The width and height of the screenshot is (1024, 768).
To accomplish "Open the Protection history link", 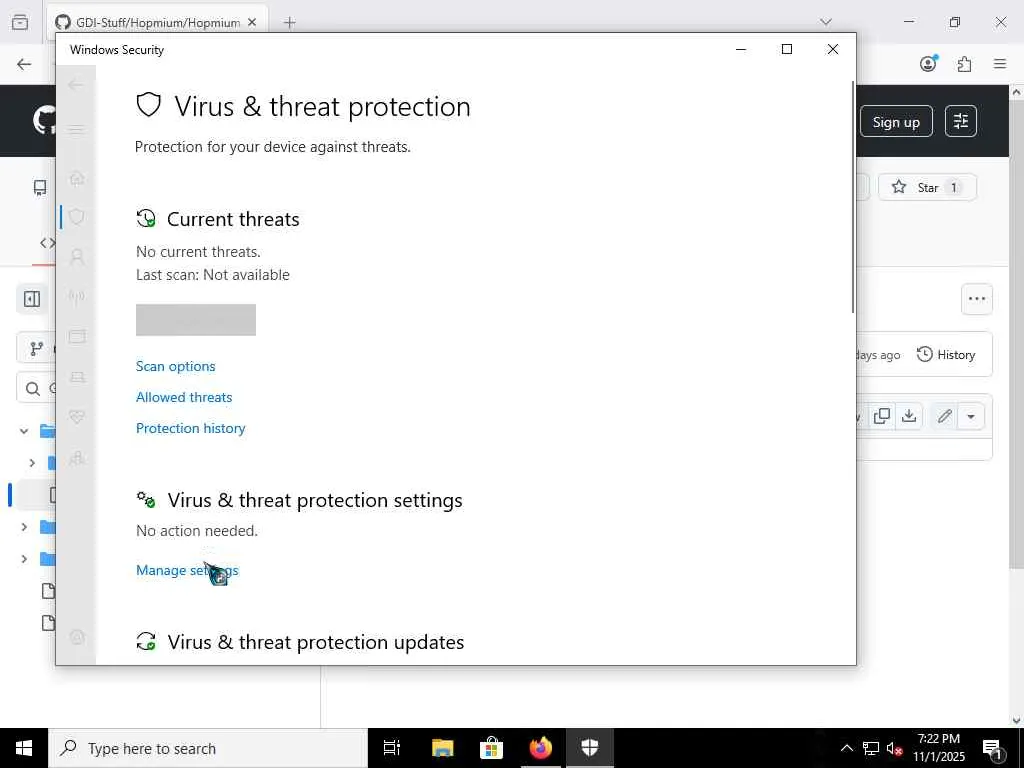I will coord(191,428).
